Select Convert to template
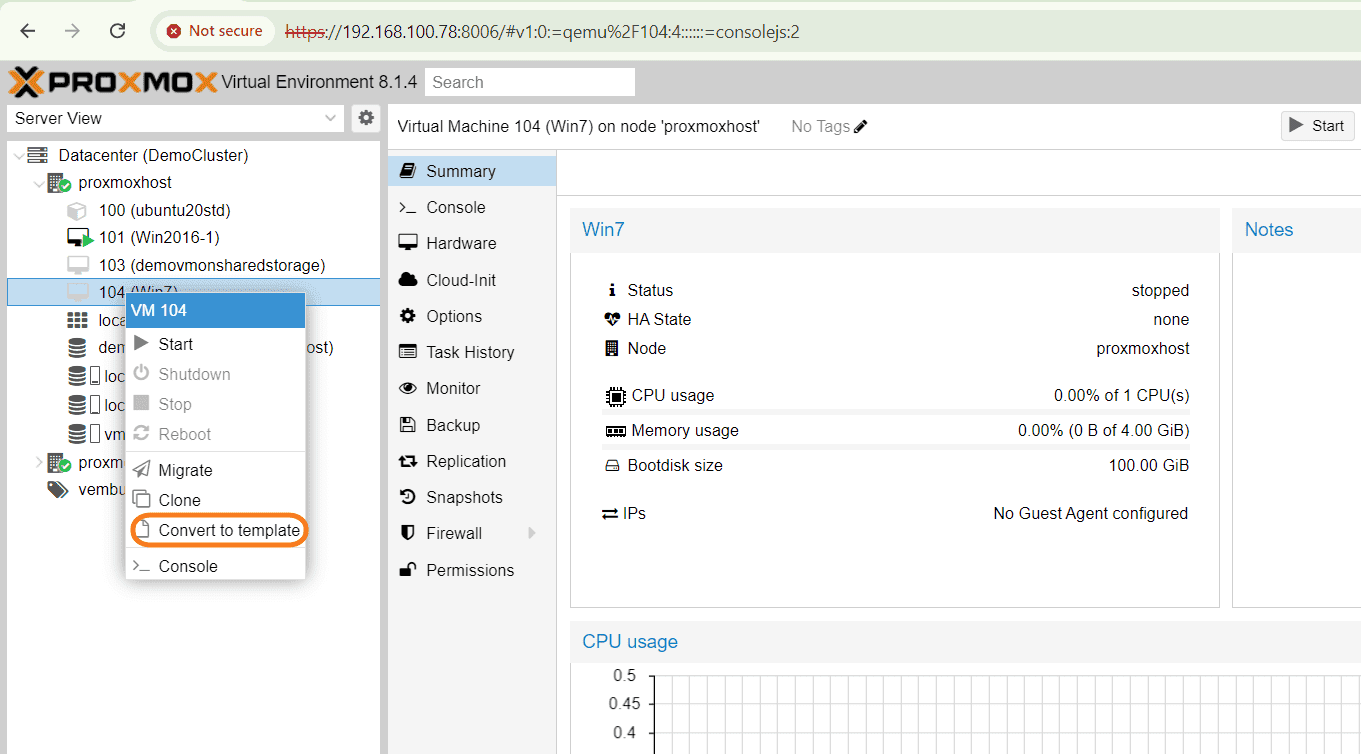Viewport: 1361px width, 754px height. pos(216,530)
